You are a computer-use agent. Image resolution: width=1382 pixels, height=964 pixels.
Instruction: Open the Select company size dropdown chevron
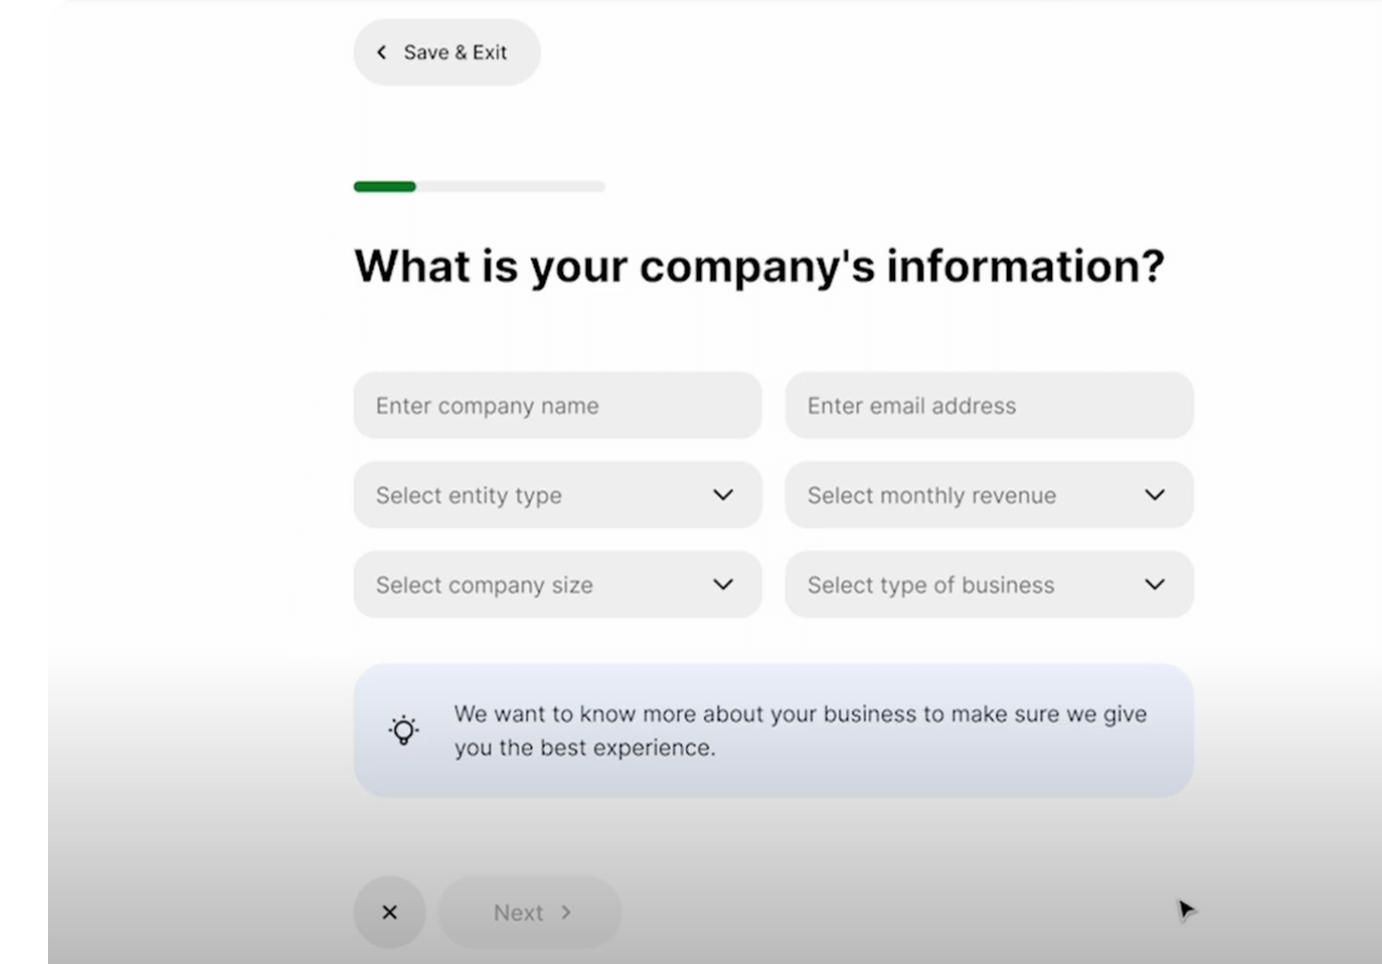tap(722, 584)
